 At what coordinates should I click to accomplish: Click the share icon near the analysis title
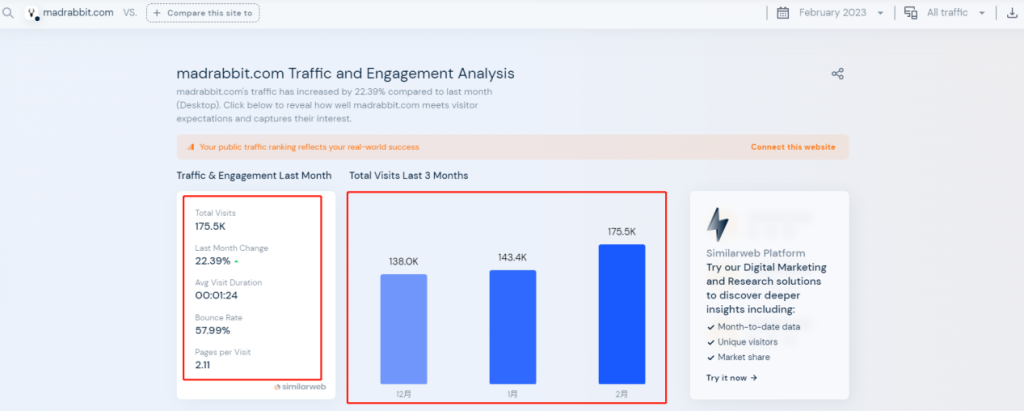pos(837,74)
